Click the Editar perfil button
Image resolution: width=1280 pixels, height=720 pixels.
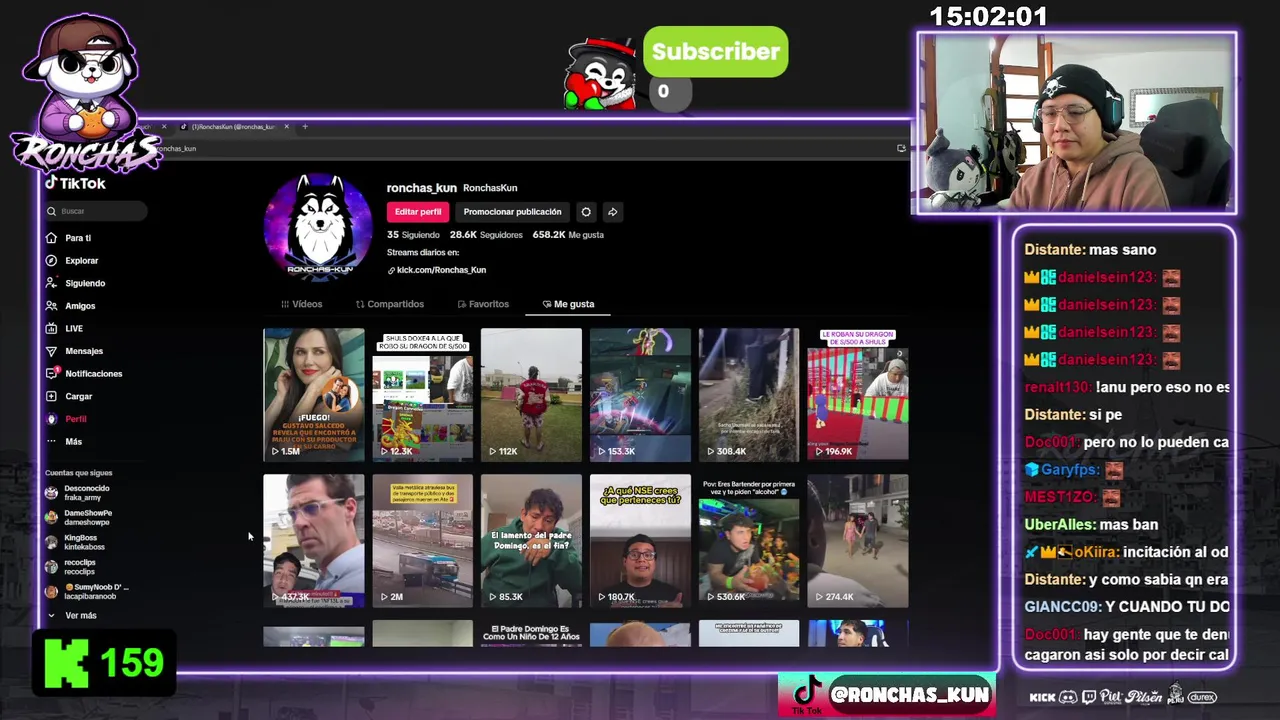[418, 212]
